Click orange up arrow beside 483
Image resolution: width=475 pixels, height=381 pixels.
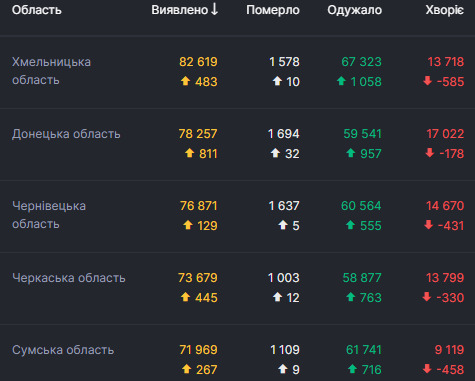[x=185, y=81]
